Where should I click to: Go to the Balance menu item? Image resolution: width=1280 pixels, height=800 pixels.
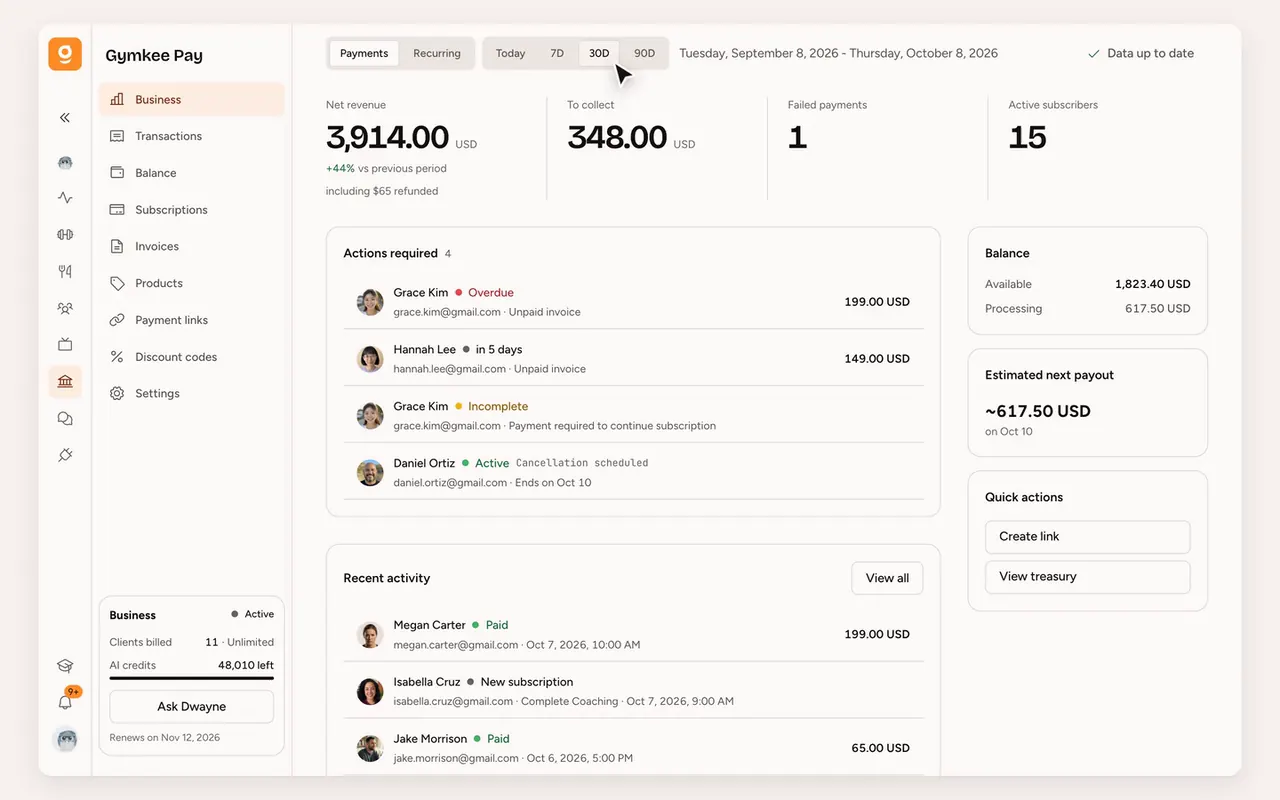click(191, 173)
